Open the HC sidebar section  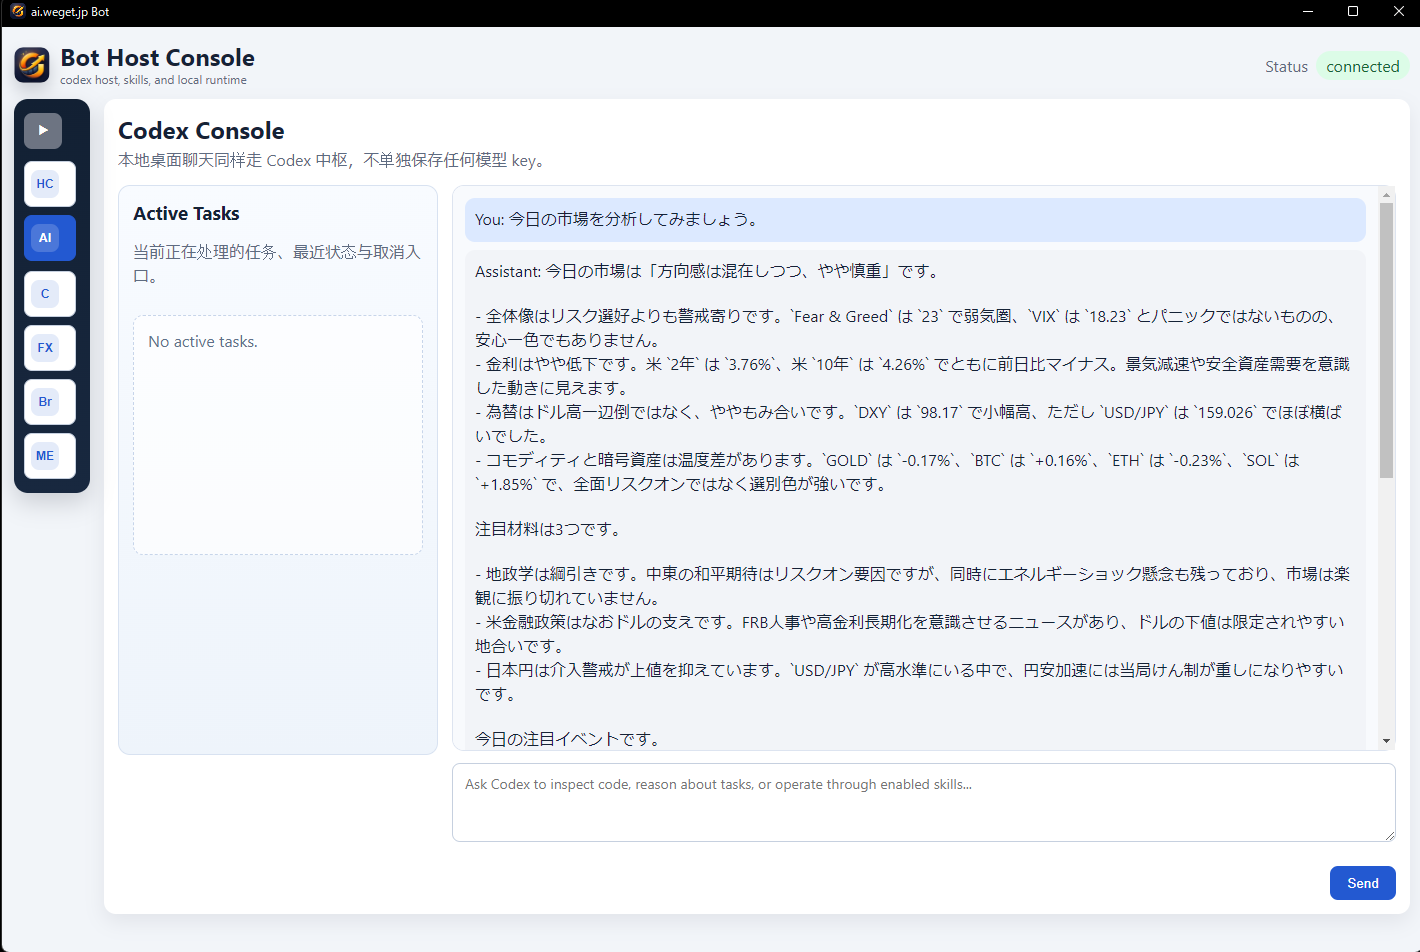[x=50, y=184]
